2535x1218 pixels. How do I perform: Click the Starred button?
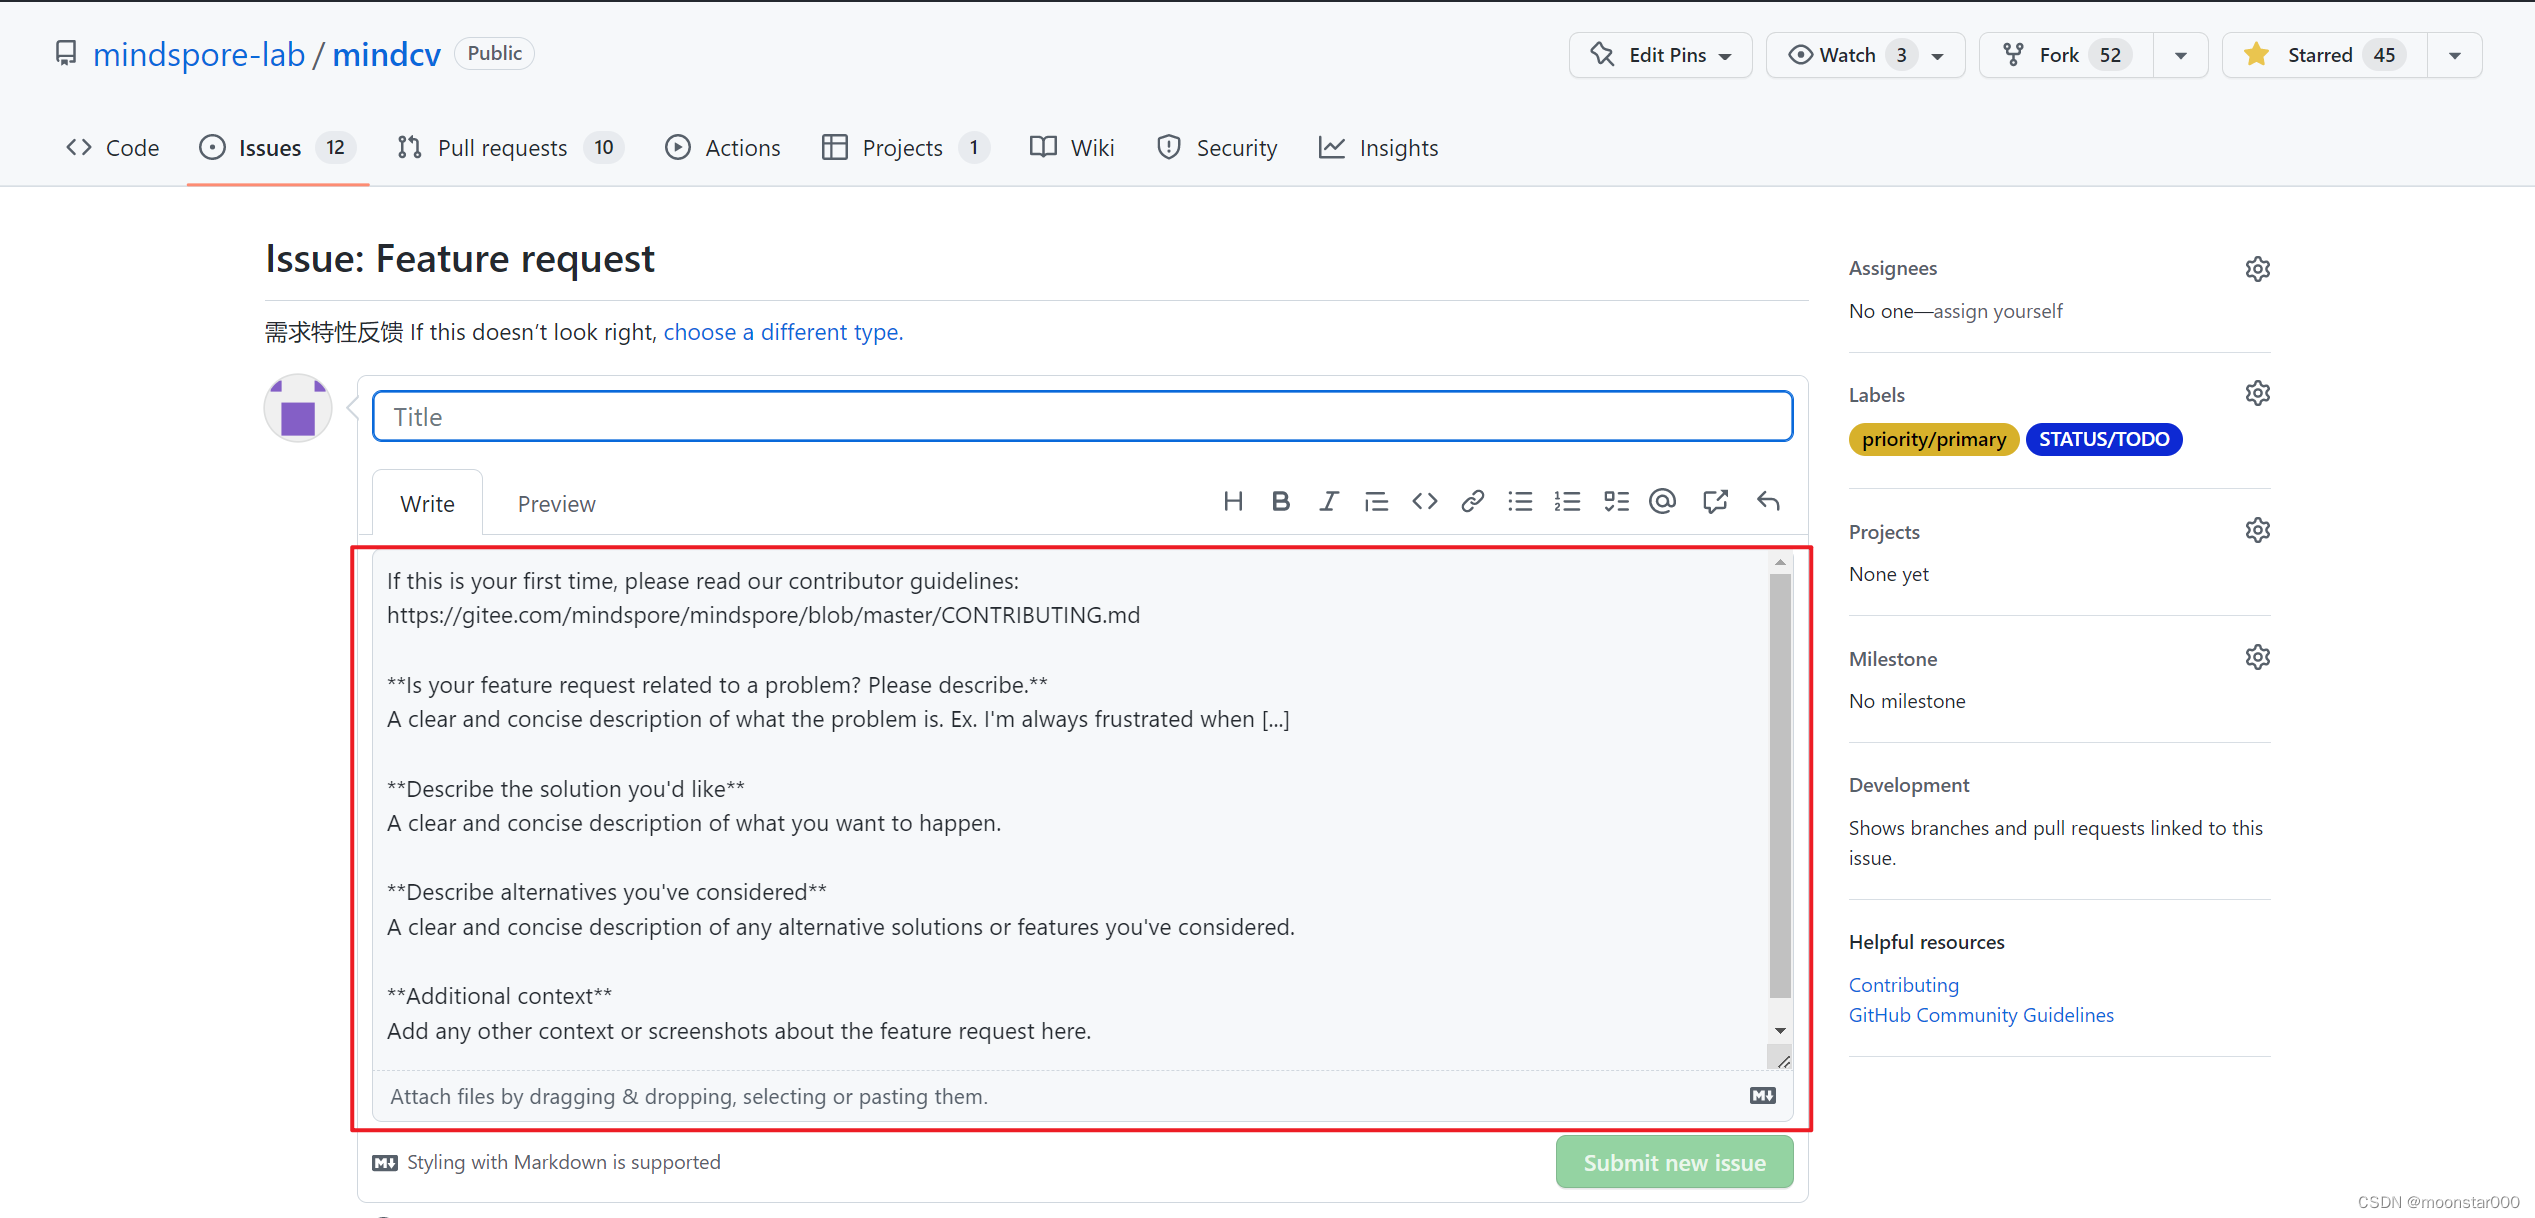click(2324, 55)
